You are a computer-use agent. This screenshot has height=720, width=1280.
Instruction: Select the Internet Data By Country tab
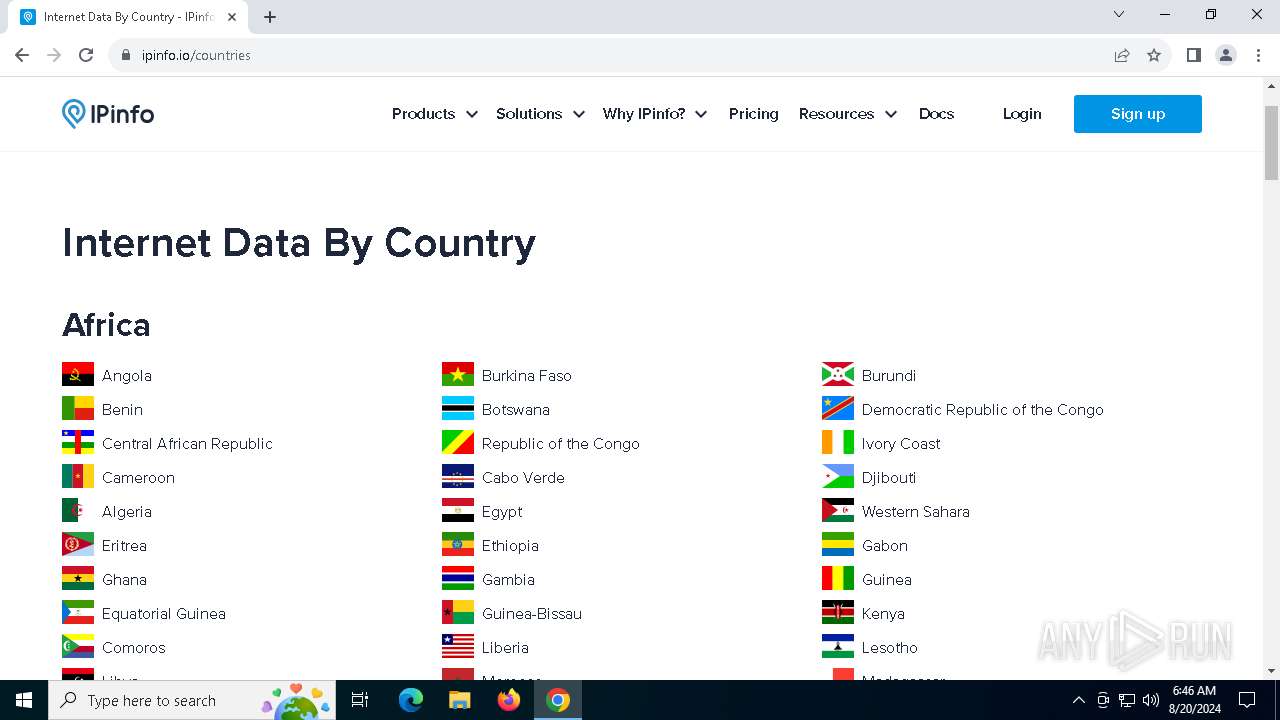click(128, 17)
